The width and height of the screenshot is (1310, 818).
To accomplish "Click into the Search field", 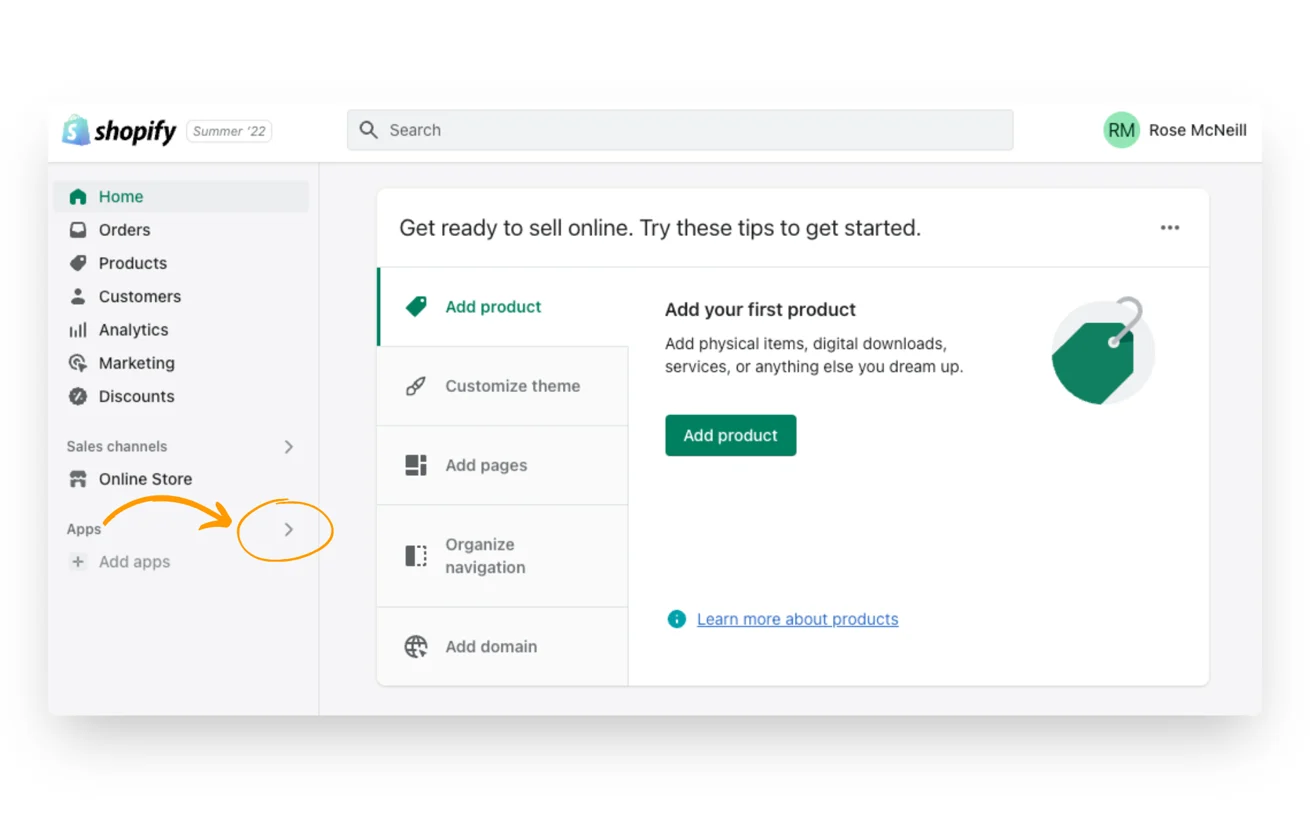I will tap(680, 130).
